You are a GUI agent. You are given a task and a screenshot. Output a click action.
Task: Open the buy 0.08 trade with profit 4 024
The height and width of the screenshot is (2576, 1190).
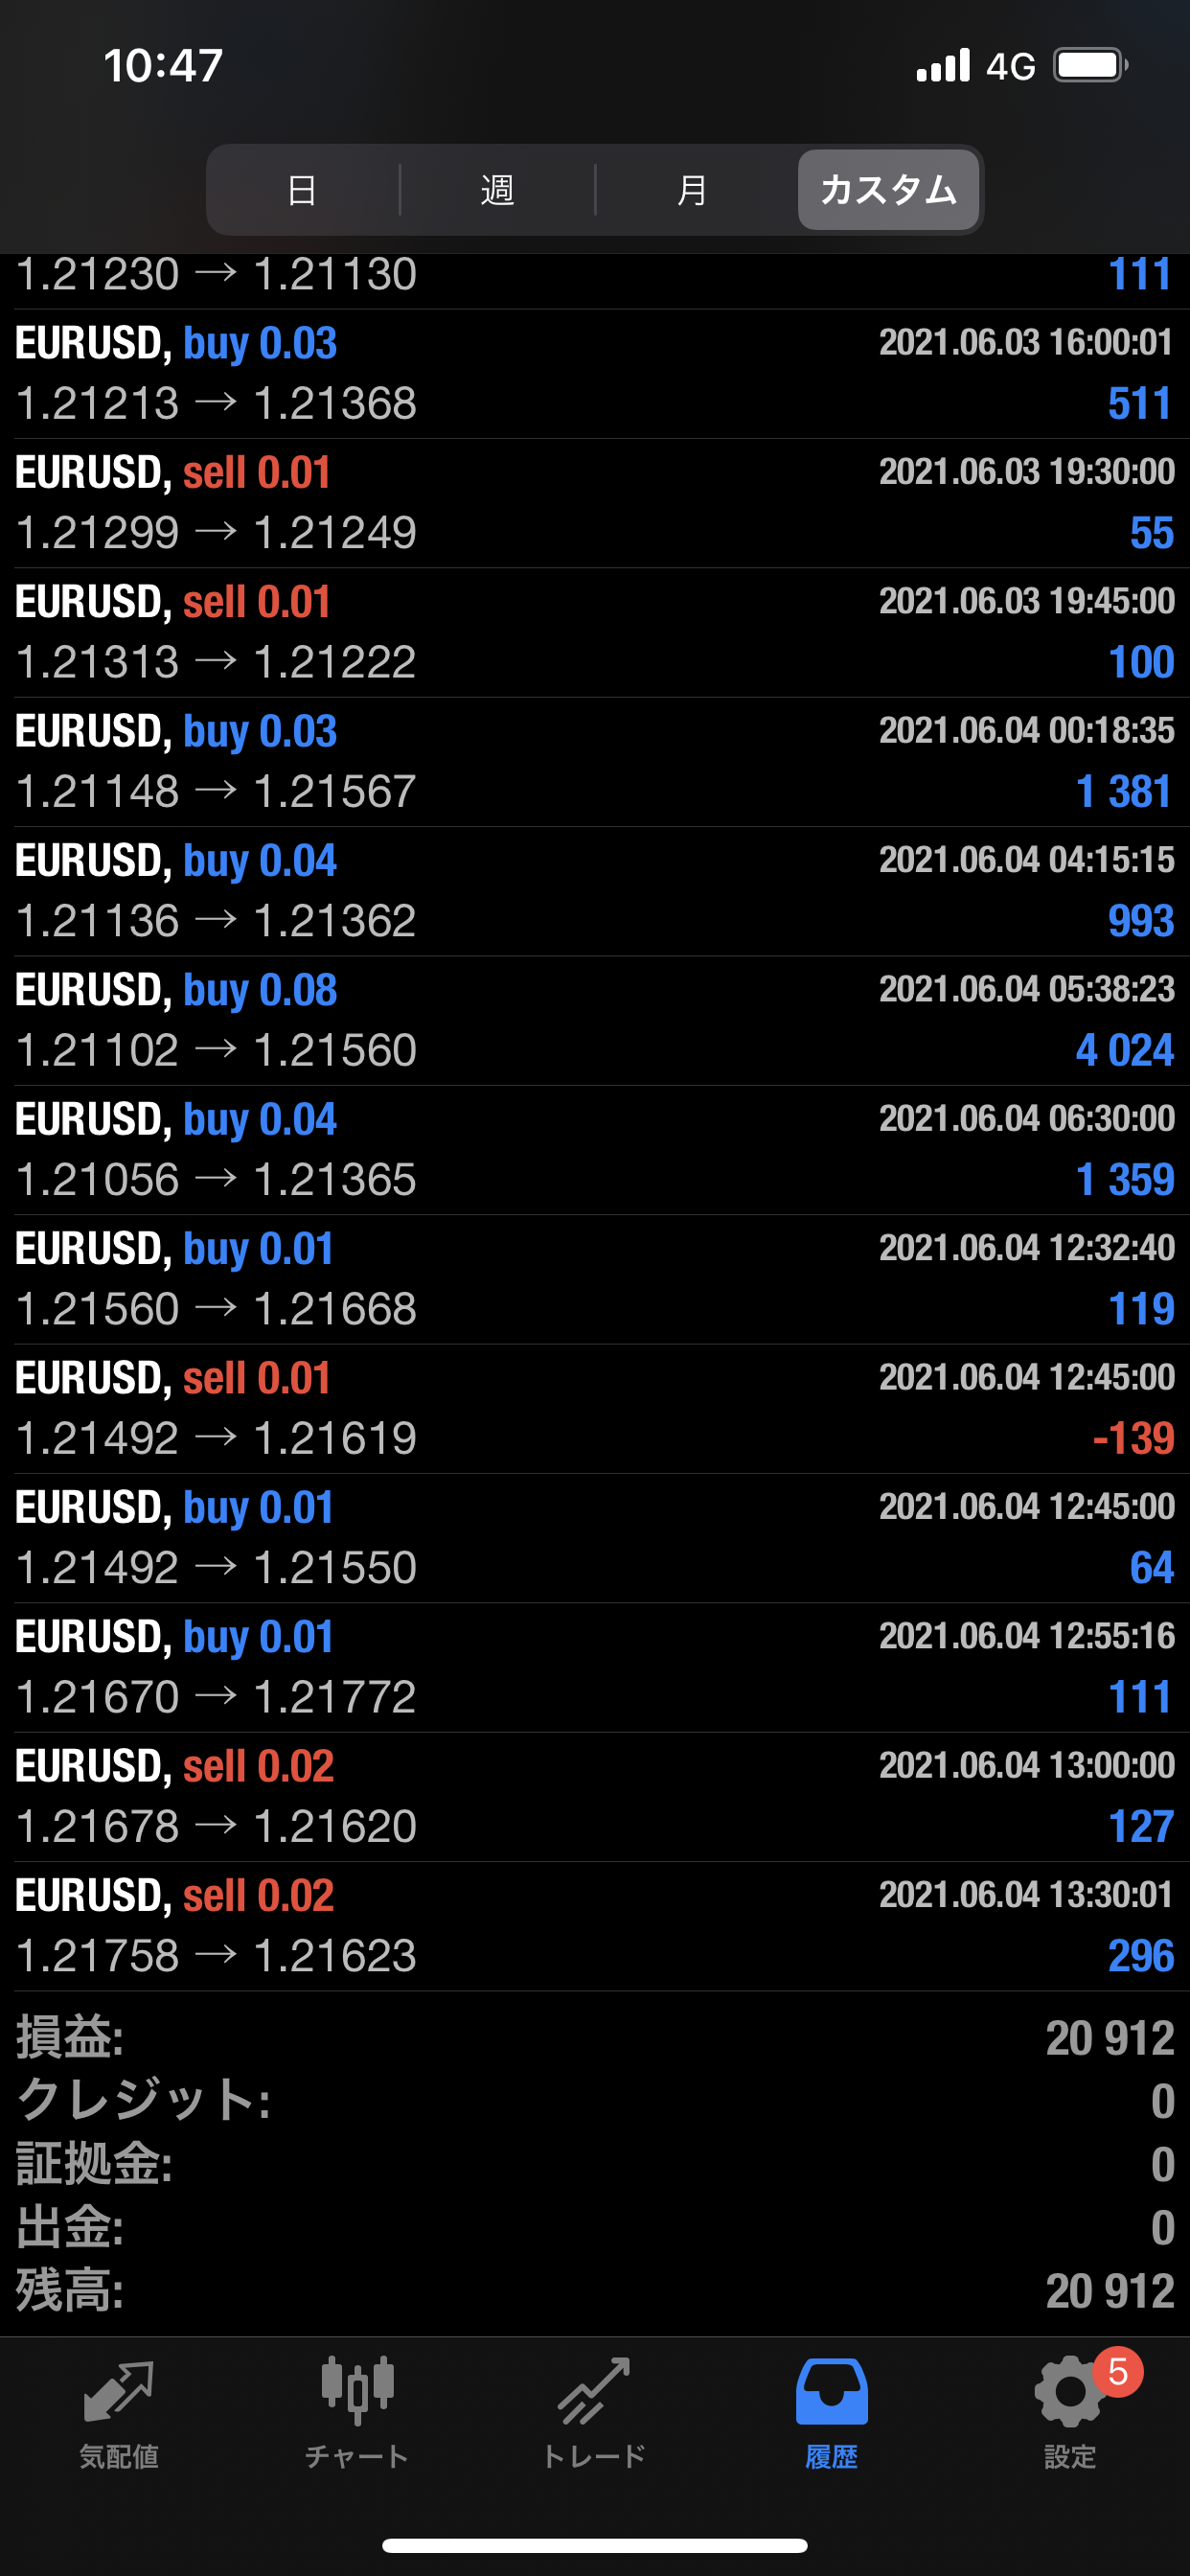(x=595, y=1021)
